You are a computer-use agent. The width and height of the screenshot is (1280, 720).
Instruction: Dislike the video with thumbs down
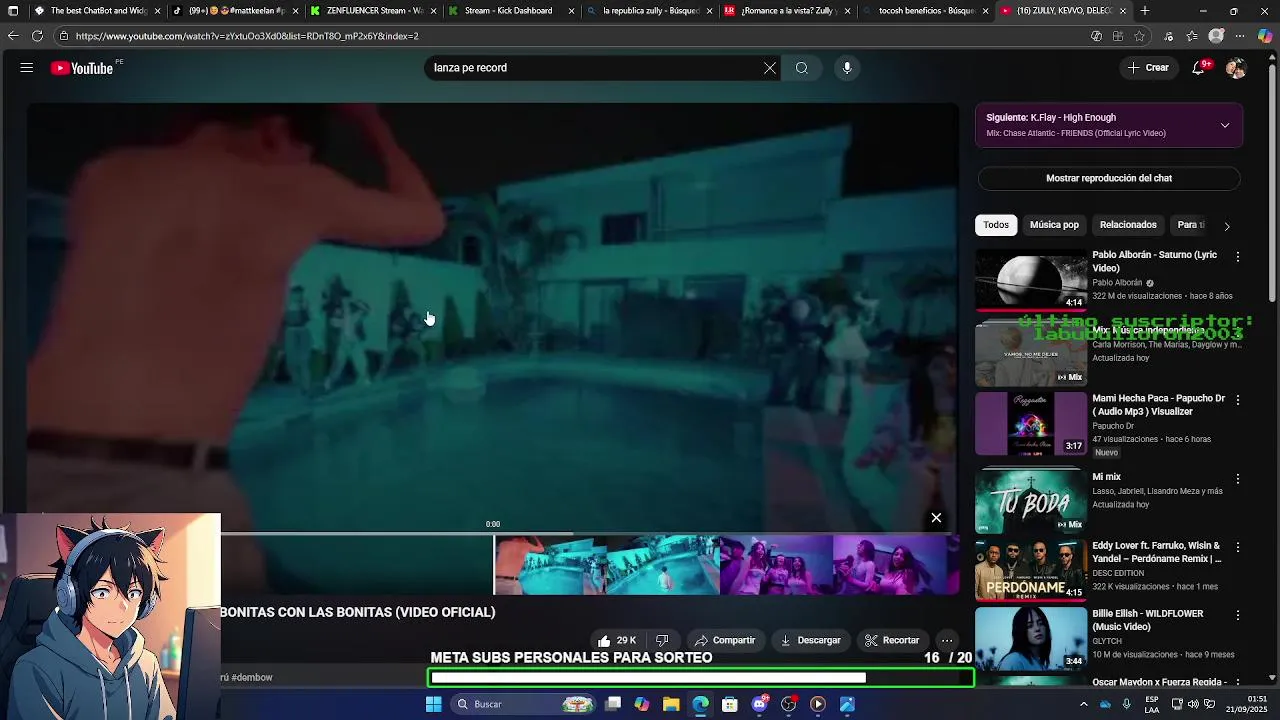(x=662, y=640)
